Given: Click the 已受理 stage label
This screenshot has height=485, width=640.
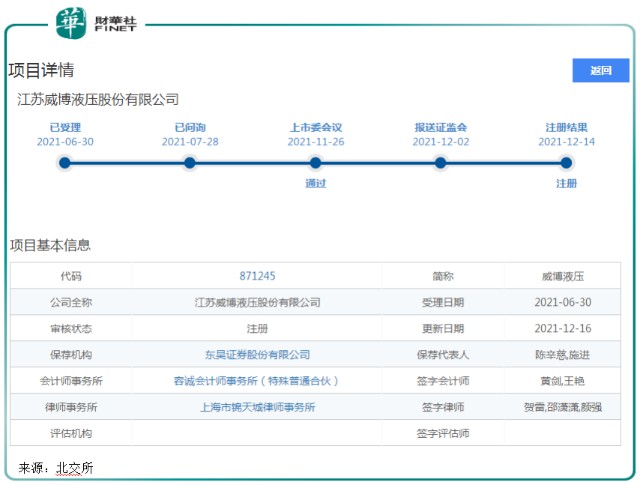Looking at the screenshot, I should coord(65,127).
